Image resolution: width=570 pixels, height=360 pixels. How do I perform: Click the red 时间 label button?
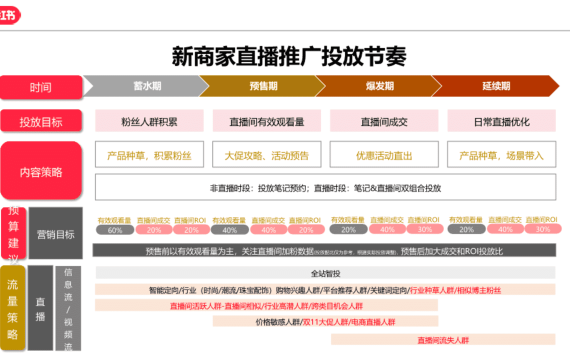(x=41, y=87)
